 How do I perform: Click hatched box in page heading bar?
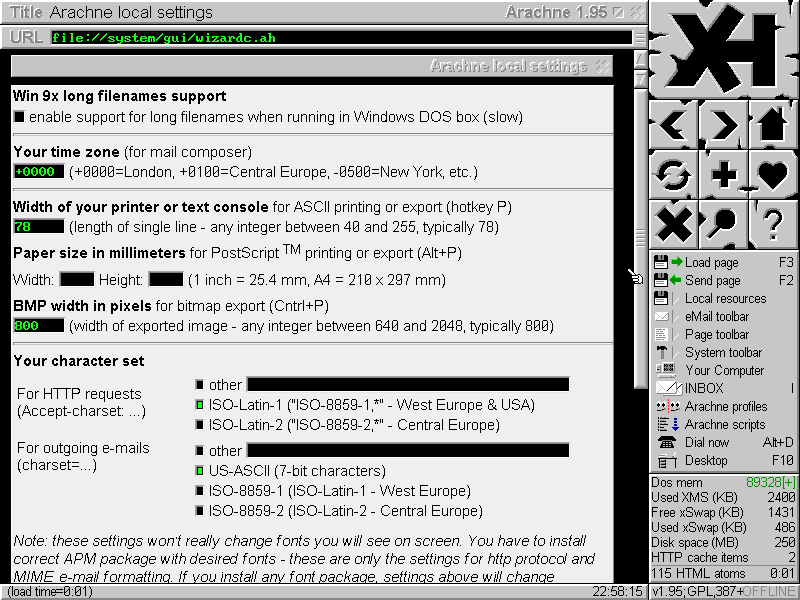point(602,66)
